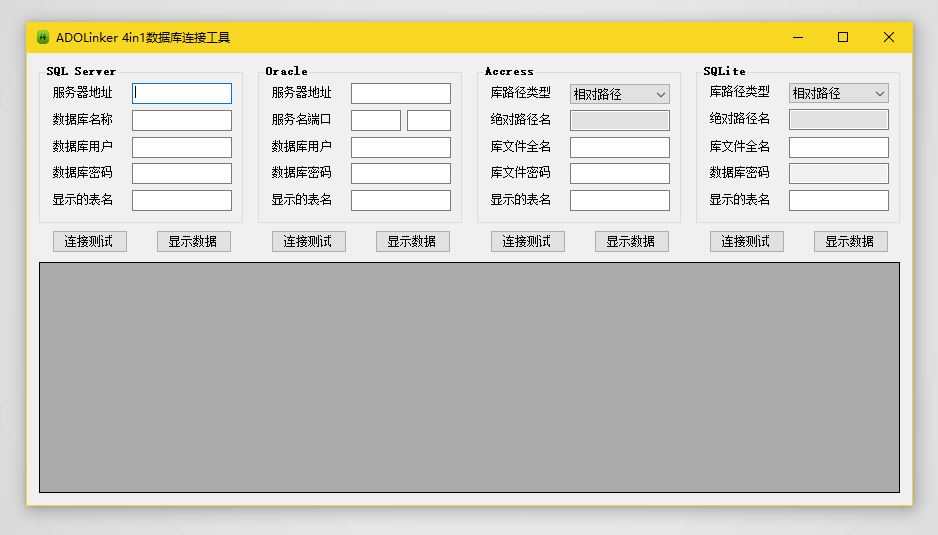Screen dimensions: 938x535
Task: Maximize the ADOLinker window
Action: 843,37
